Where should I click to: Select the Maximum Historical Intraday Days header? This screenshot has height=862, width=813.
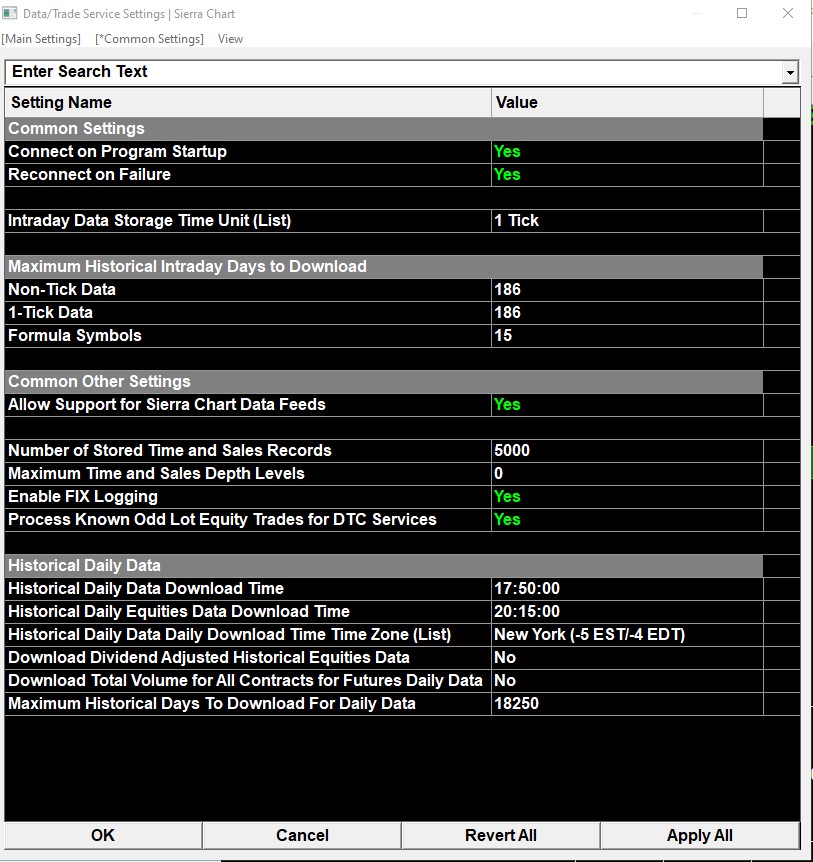(384, 267)
